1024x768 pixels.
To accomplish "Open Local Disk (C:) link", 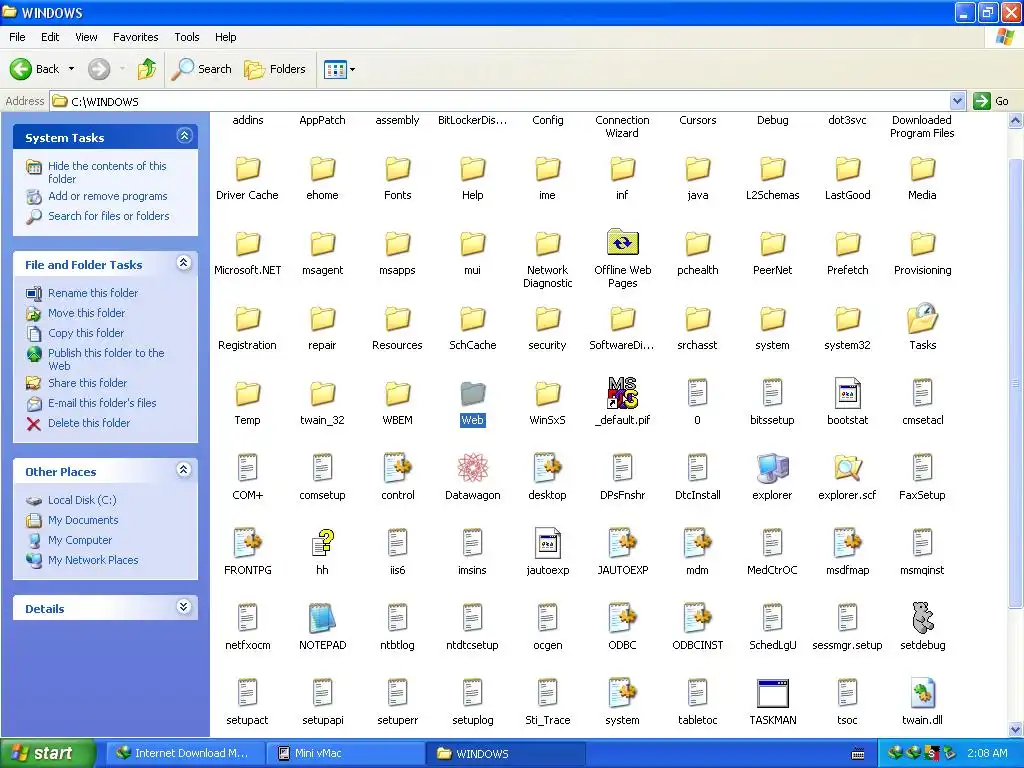I will (82, 500).
